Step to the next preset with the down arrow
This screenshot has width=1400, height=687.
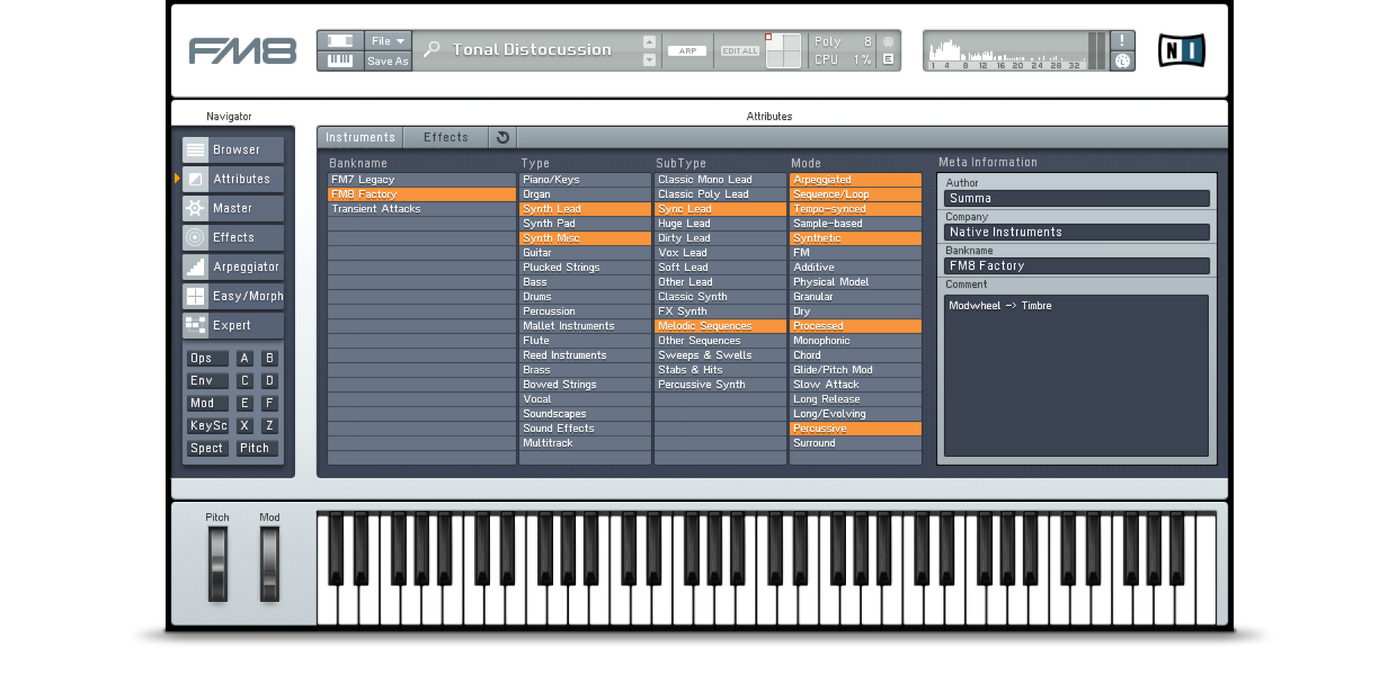point(649,60)
